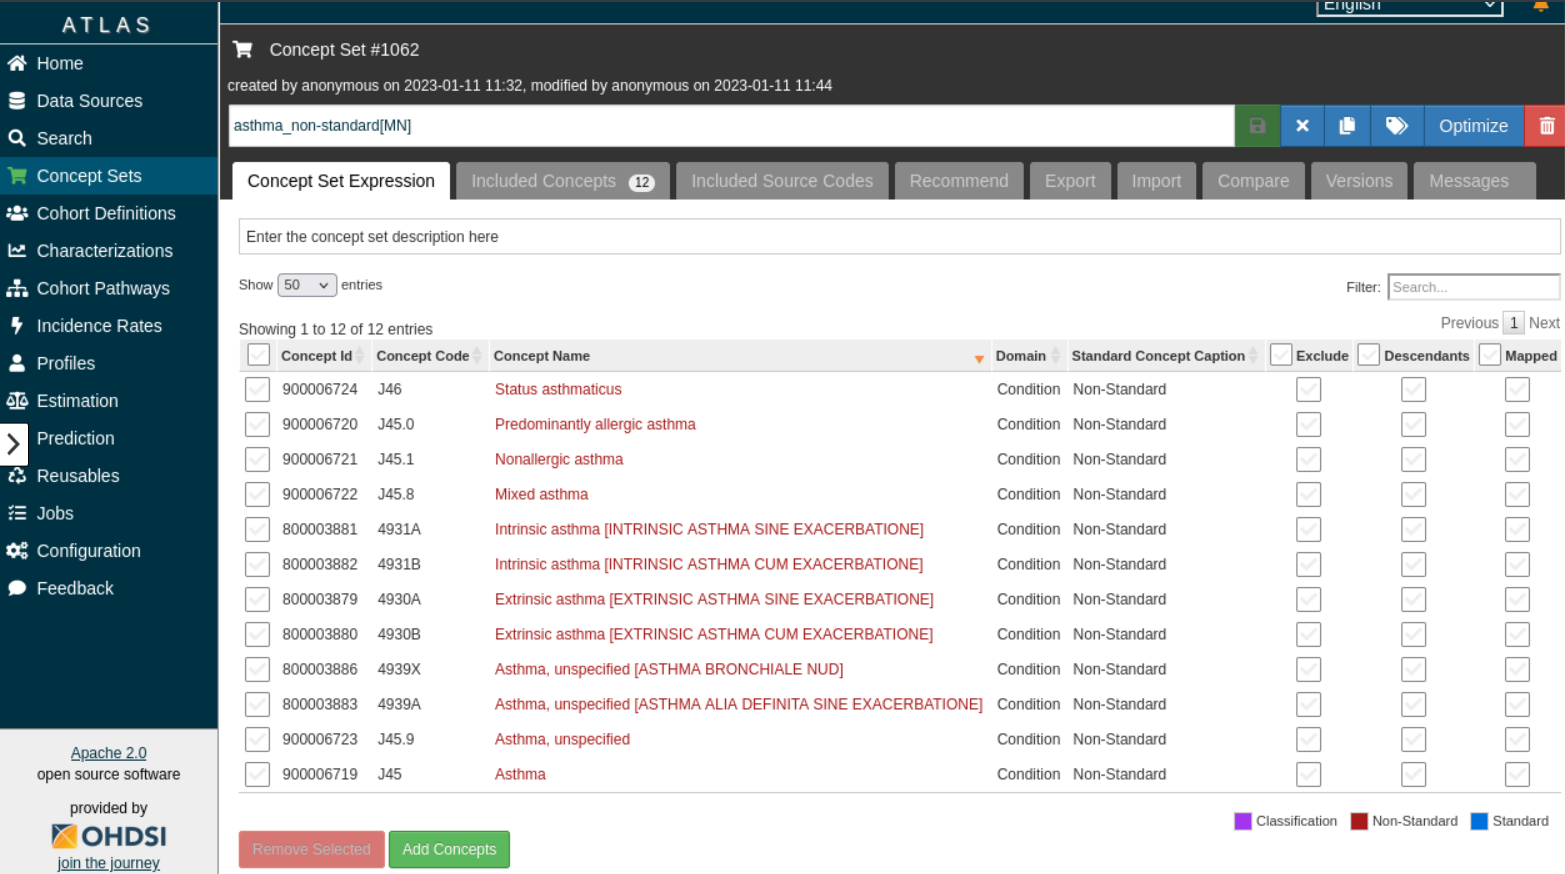Open the Versions tab
The image size is (1565, 874).
[x=1358, y=181]
